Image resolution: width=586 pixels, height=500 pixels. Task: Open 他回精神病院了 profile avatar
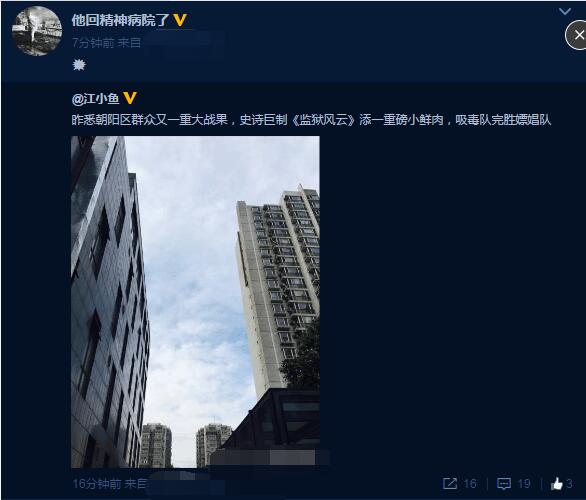(x=37, y=31)
